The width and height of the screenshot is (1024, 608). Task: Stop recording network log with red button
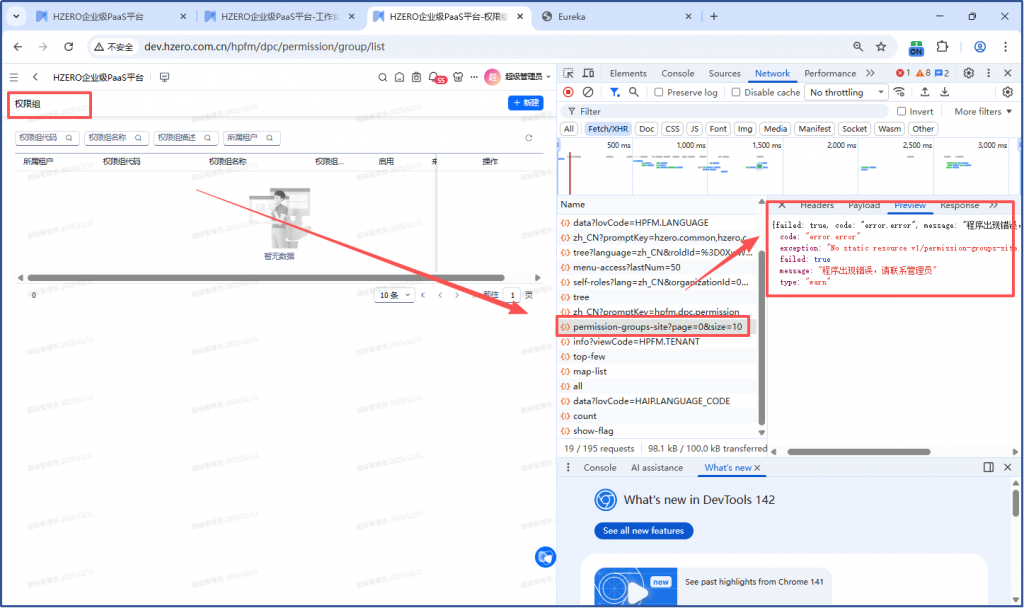pyautogui.click(x=568, y=92)
